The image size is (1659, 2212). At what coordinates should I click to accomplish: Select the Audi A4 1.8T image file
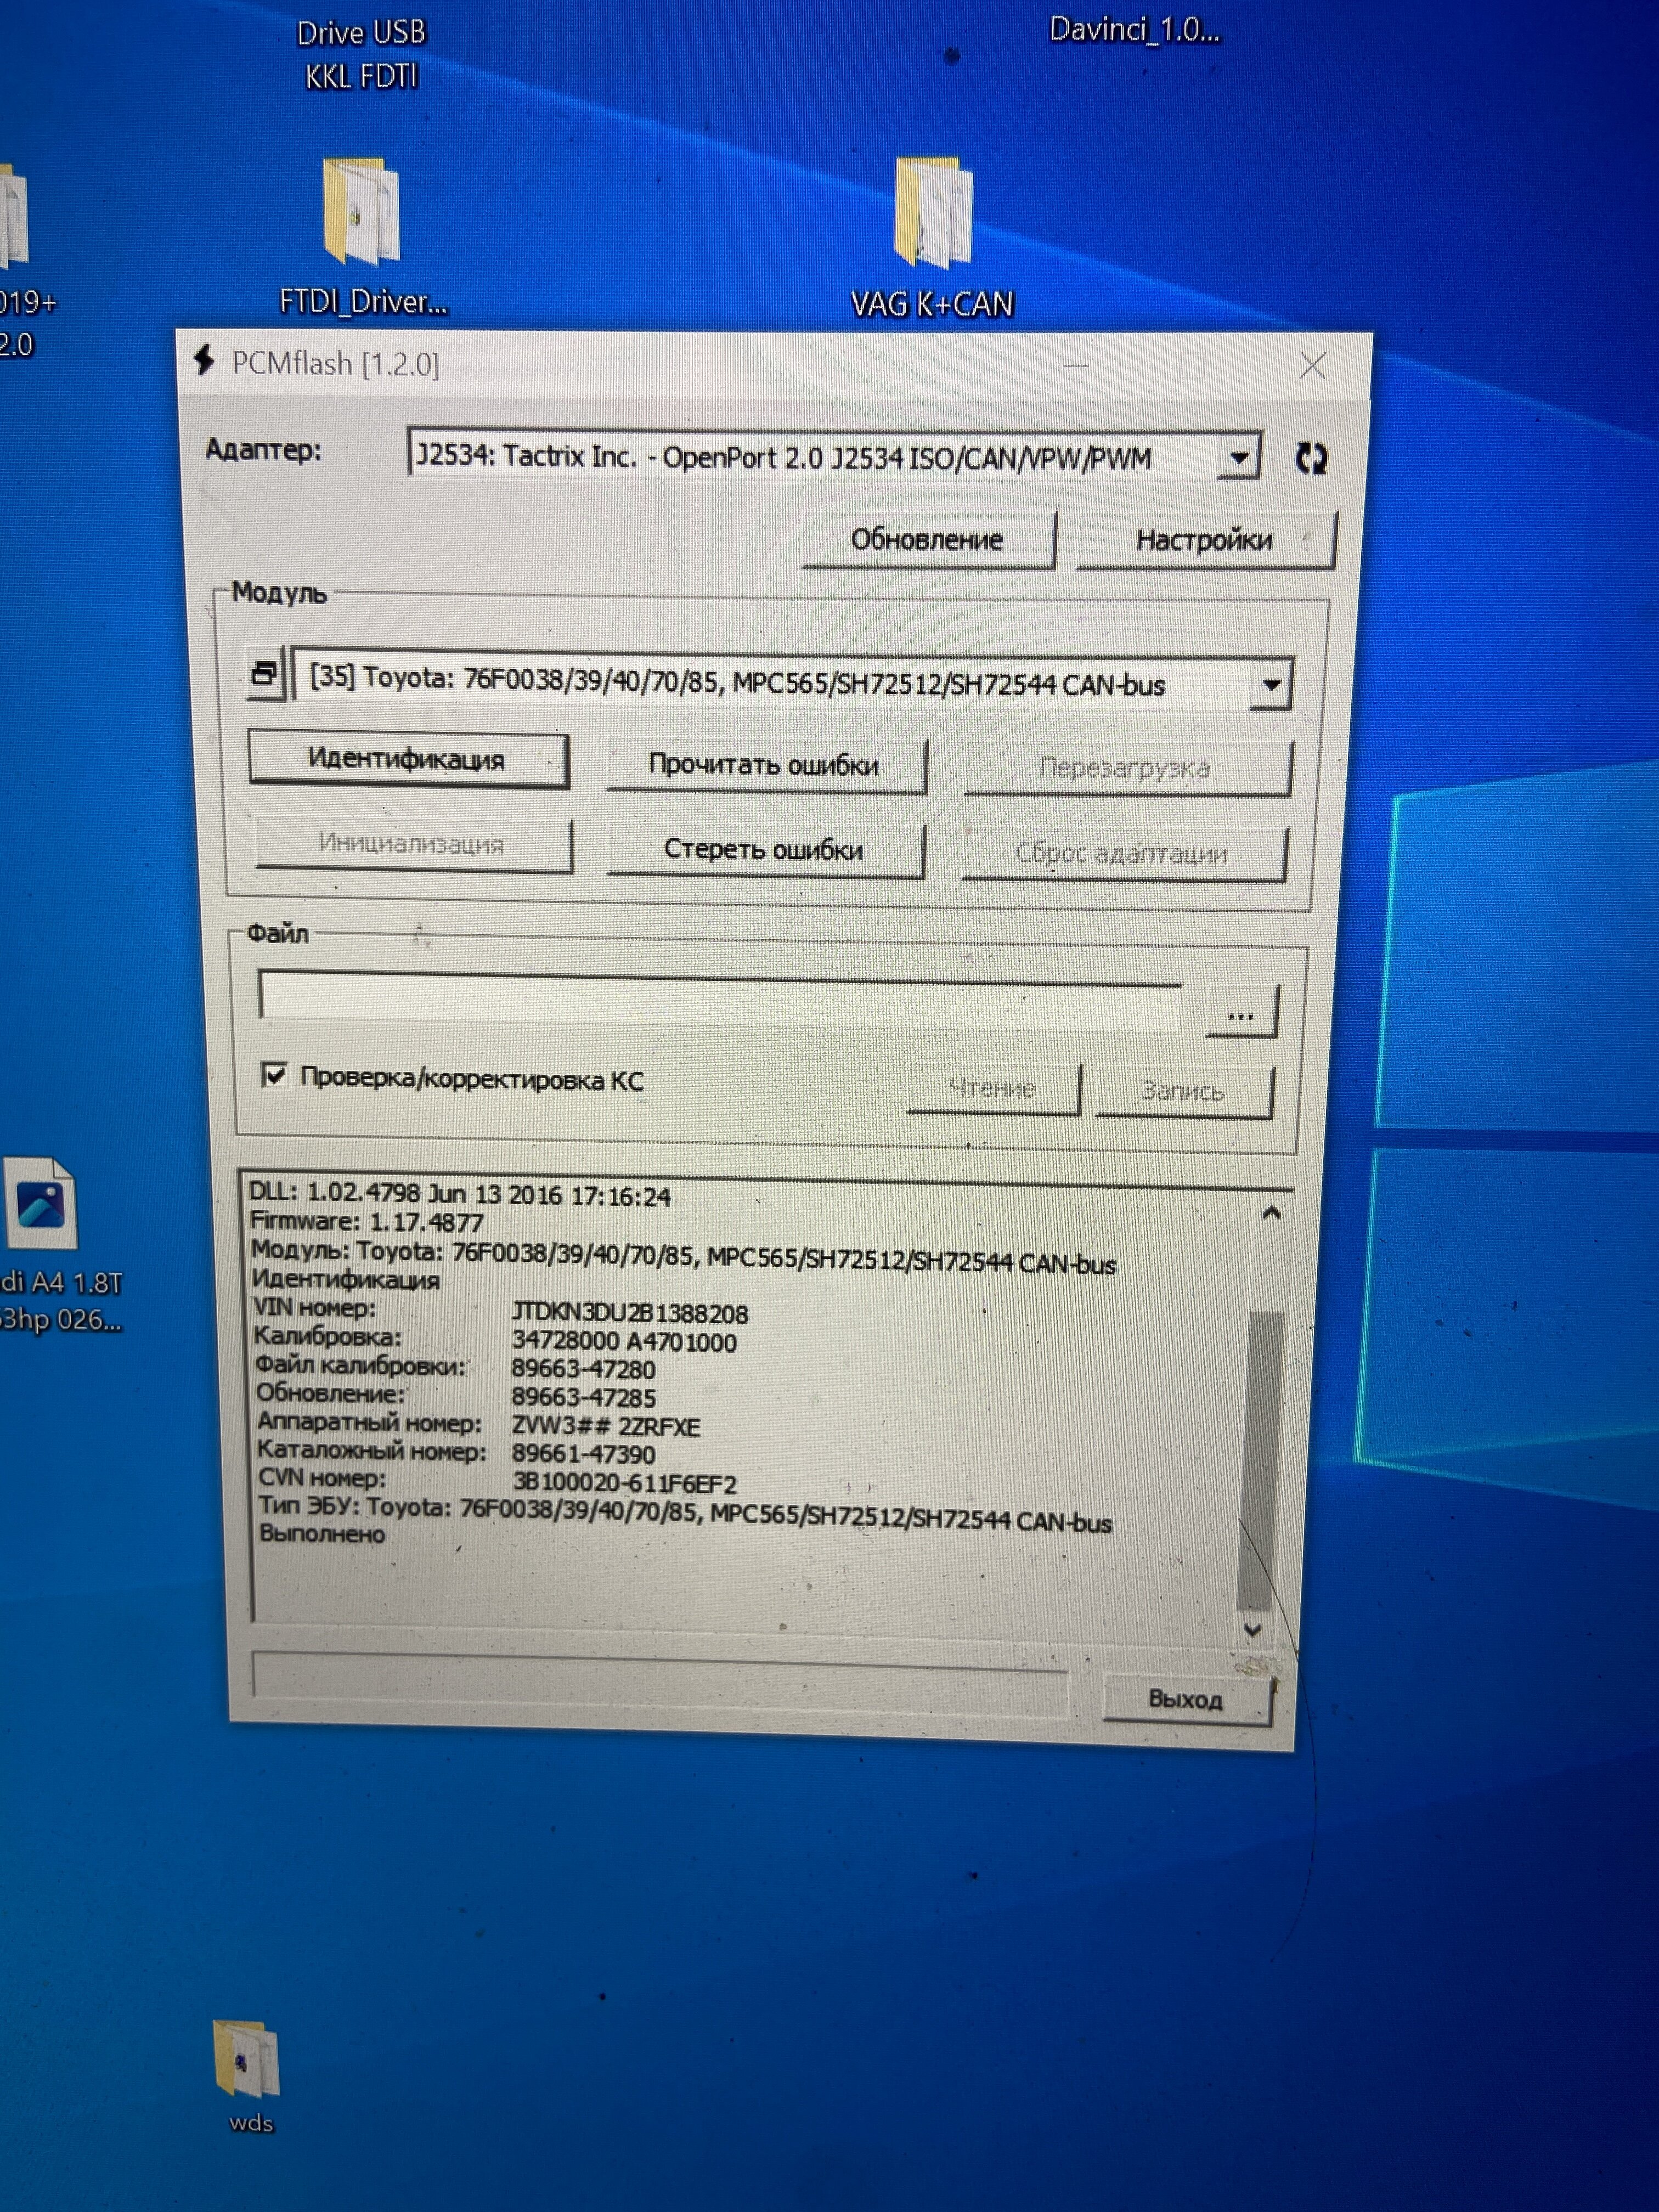click(42, 1205)
